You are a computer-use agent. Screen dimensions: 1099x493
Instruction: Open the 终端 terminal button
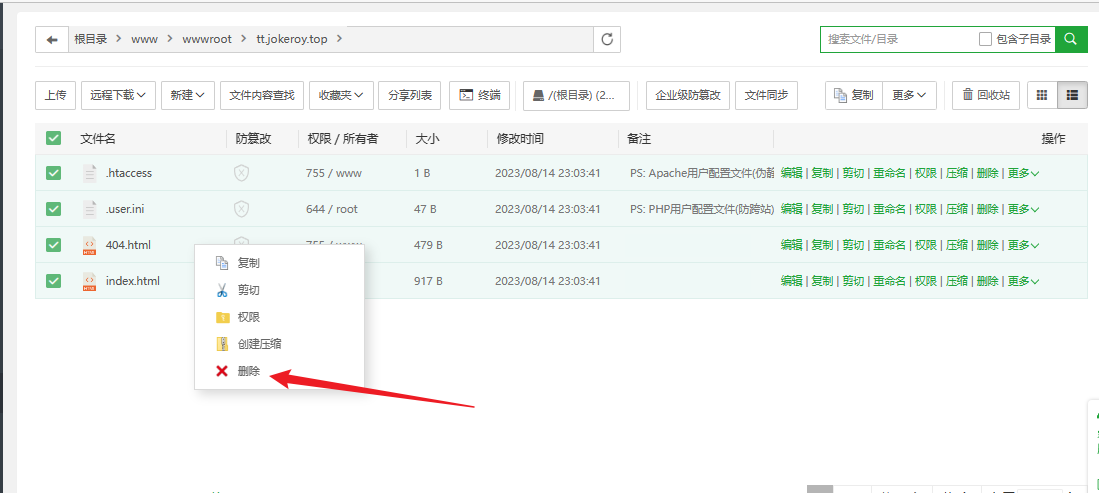tap(480, 95)
